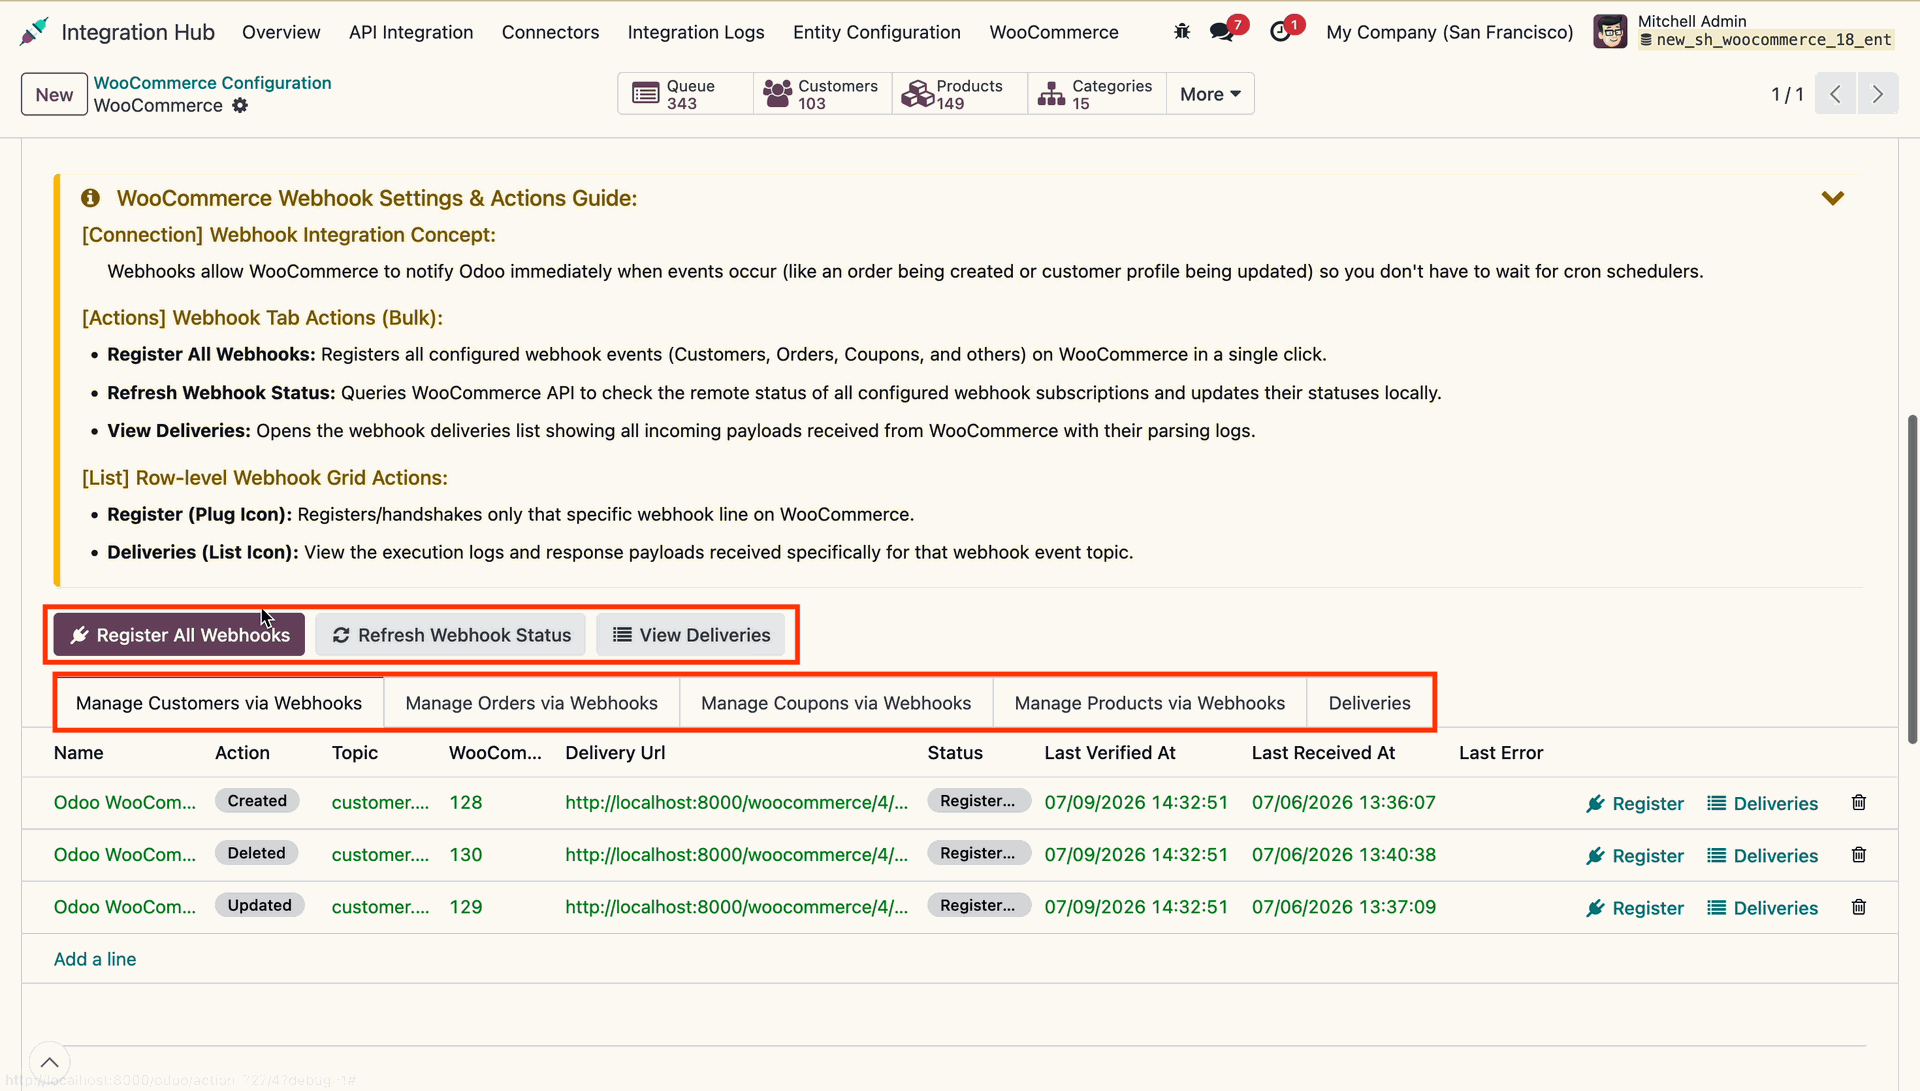
Task: Click WooCommerce ID 130 cell
Action: pyautogui.click(x=466, y=855)
